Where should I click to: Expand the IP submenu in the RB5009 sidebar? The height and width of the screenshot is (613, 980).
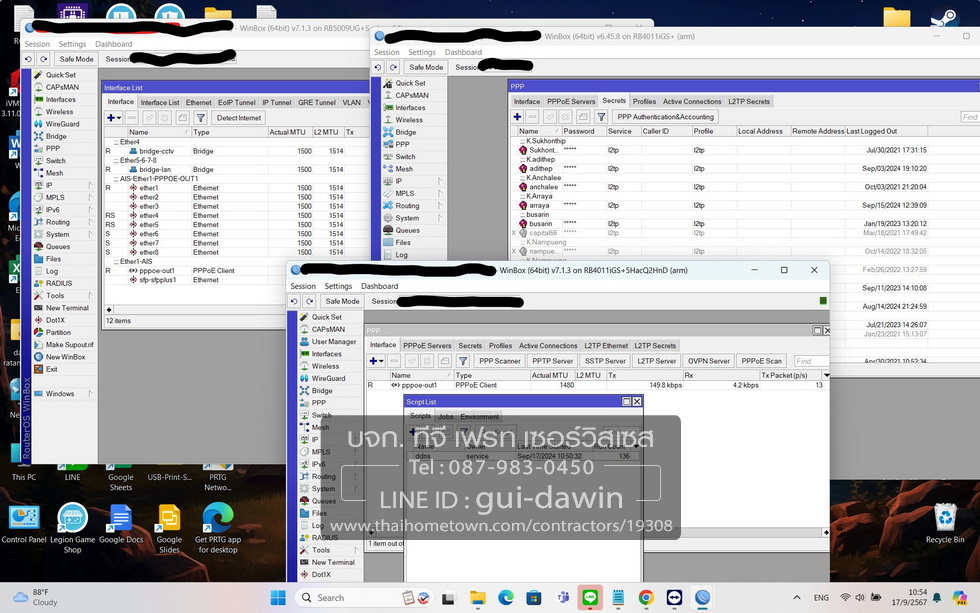90,186
